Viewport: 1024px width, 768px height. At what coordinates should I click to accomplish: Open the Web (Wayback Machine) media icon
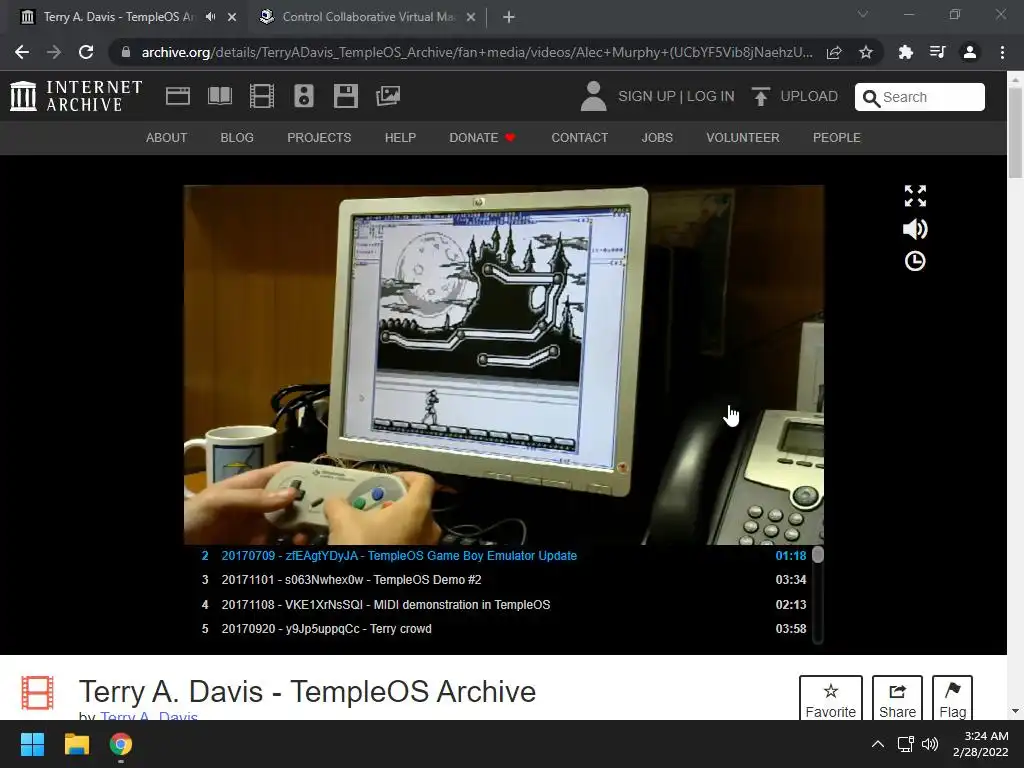[x=178, y=96]
